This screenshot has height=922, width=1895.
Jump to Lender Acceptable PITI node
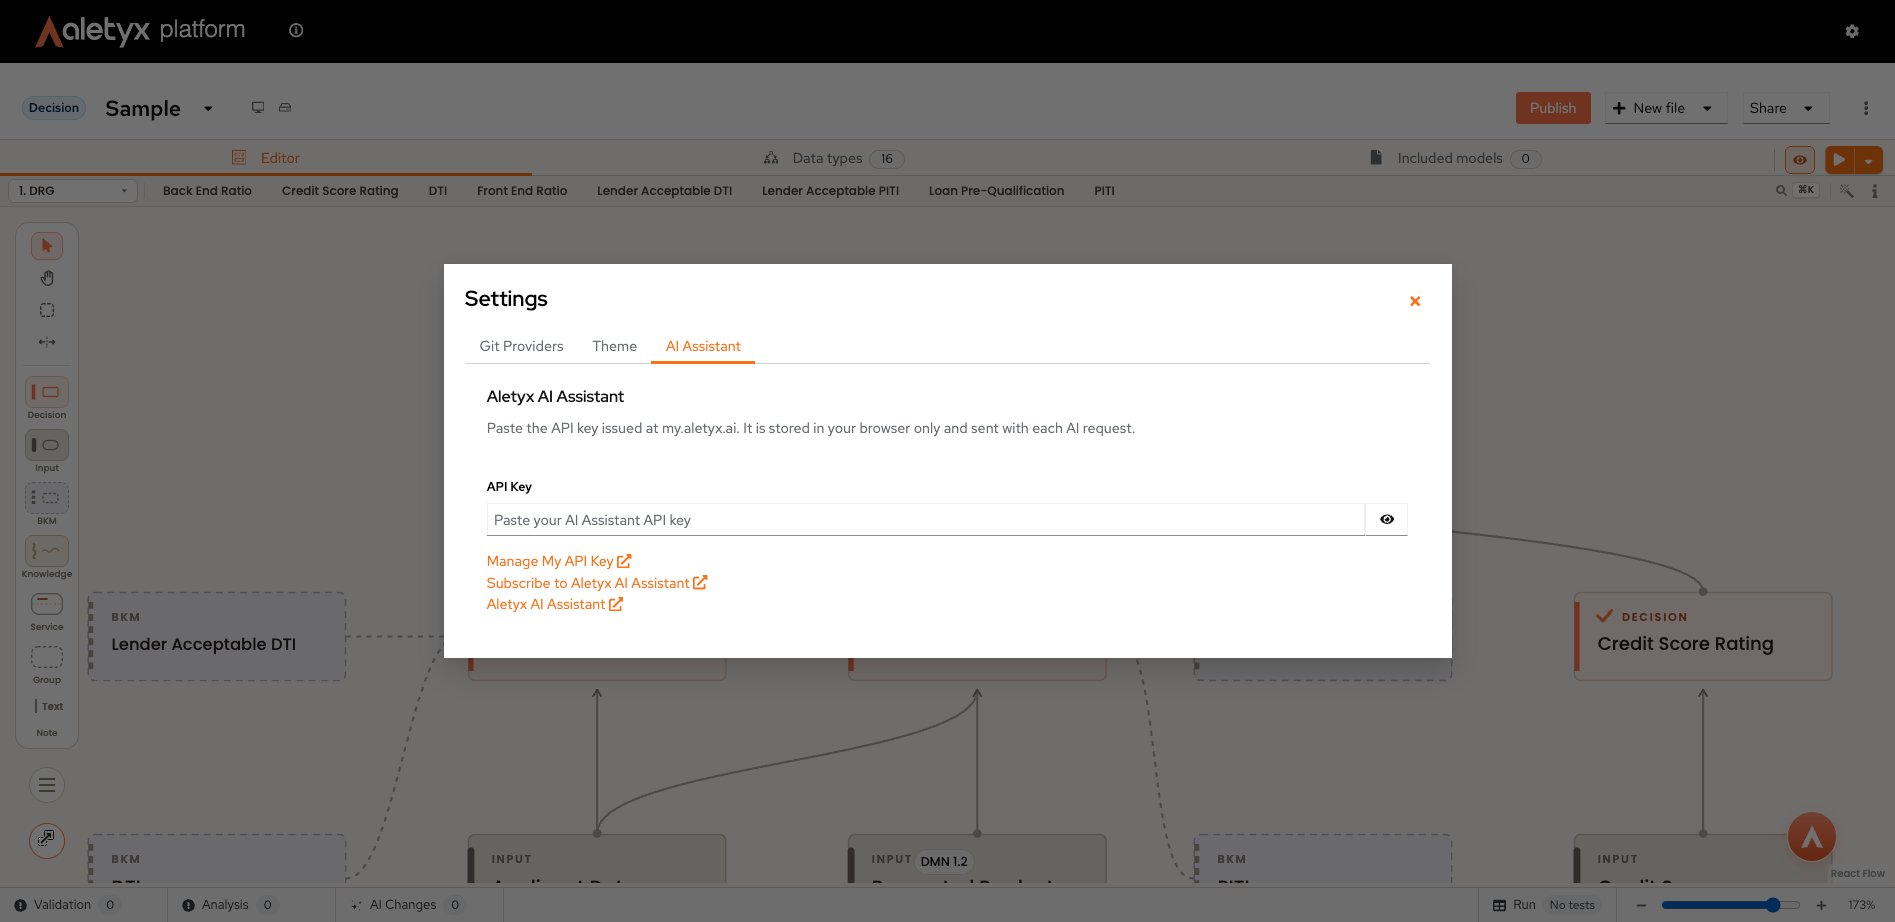click(830, 190)
